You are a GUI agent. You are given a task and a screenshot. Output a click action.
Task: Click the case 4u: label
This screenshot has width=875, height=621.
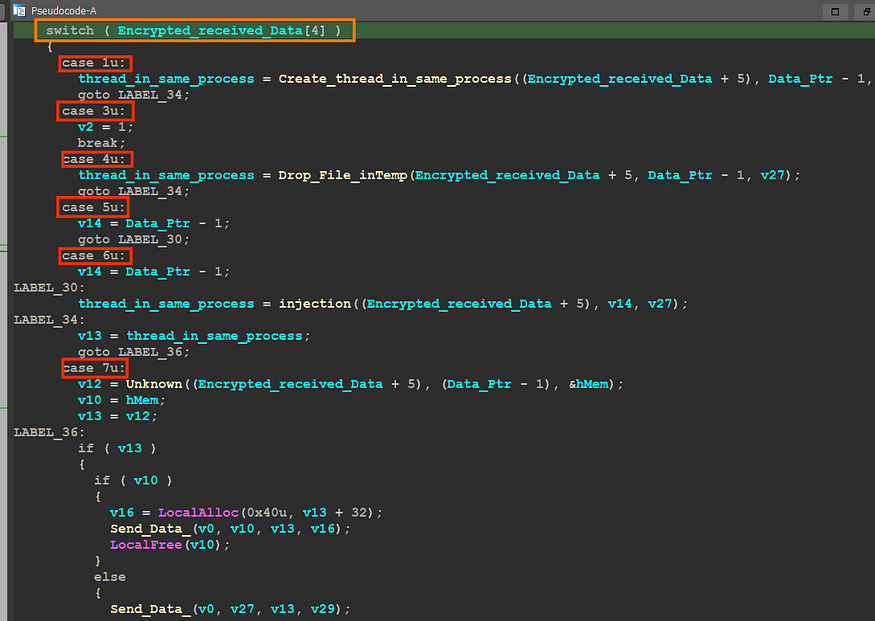[94, 159]
